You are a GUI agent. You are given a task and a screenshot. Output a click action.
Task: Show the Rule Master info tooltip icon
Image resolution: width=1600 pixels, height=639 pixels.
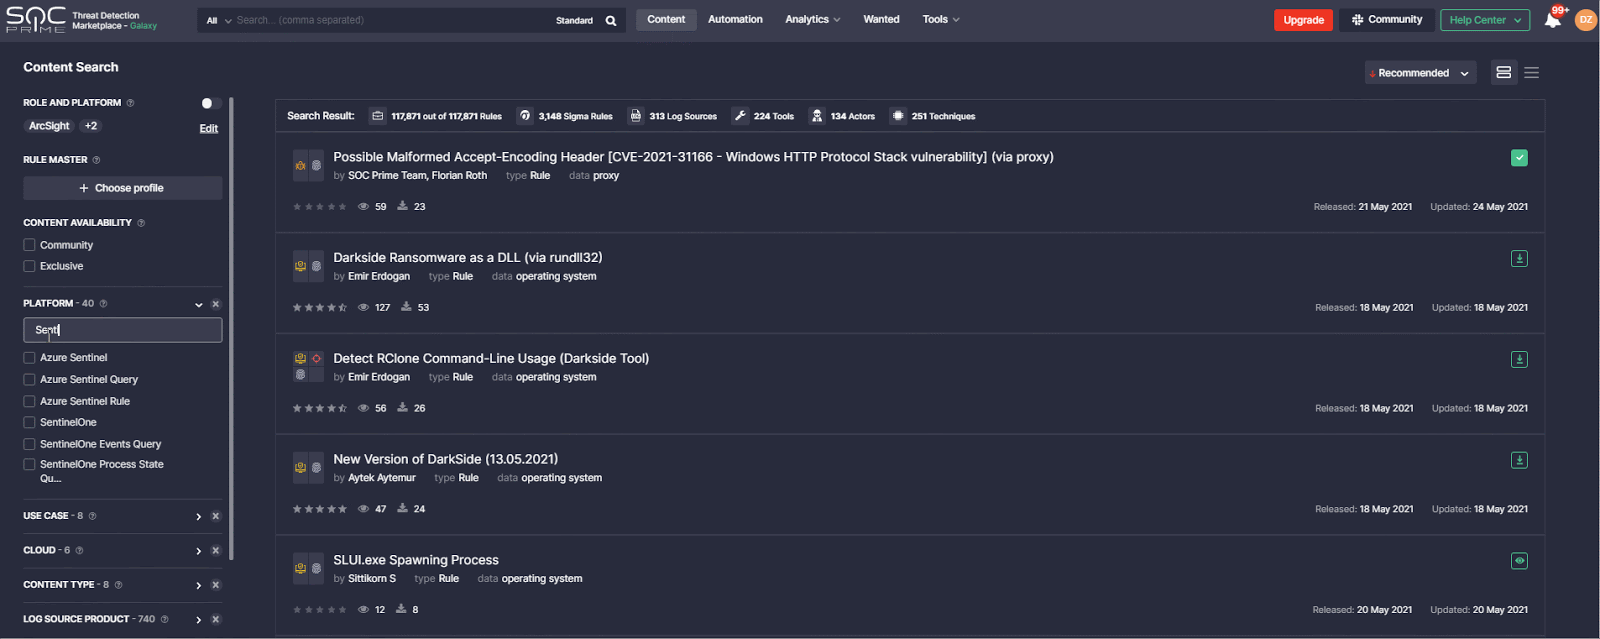pos(96,160)
